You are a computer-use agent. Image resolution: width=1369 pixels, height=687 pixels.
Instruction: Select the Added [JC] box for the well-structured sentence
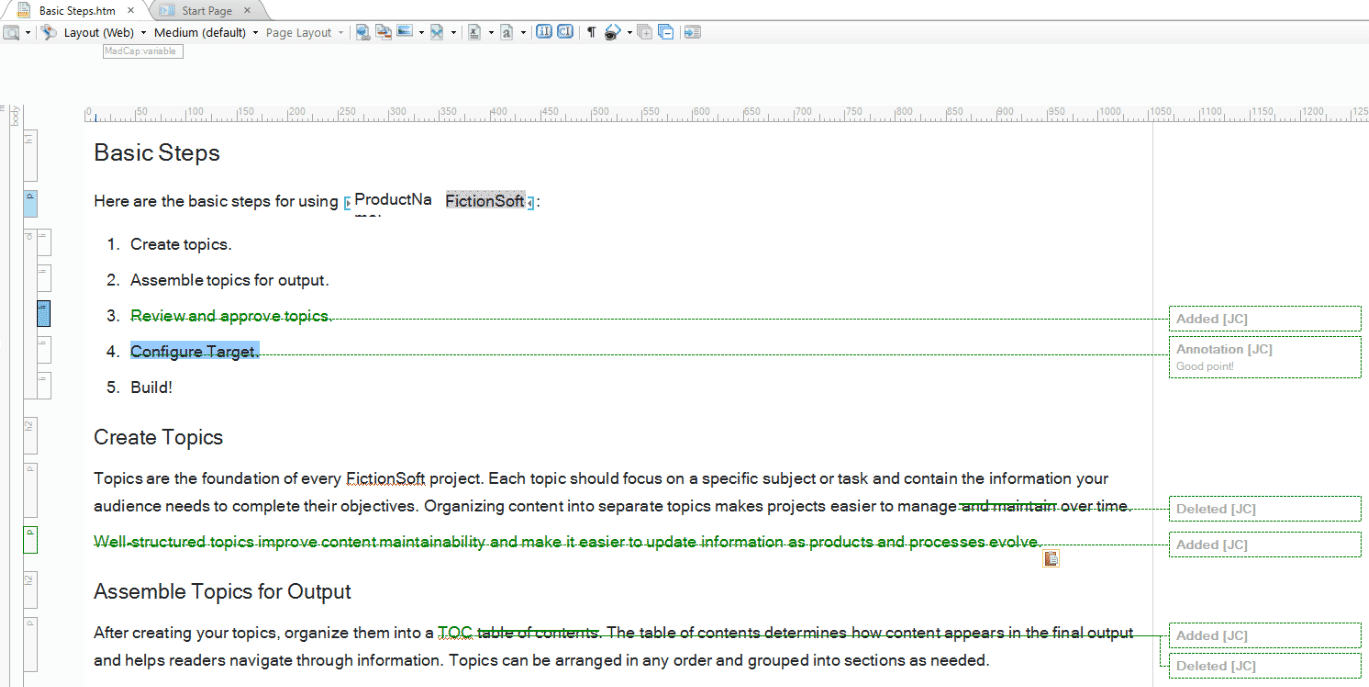click(1265, 545)
